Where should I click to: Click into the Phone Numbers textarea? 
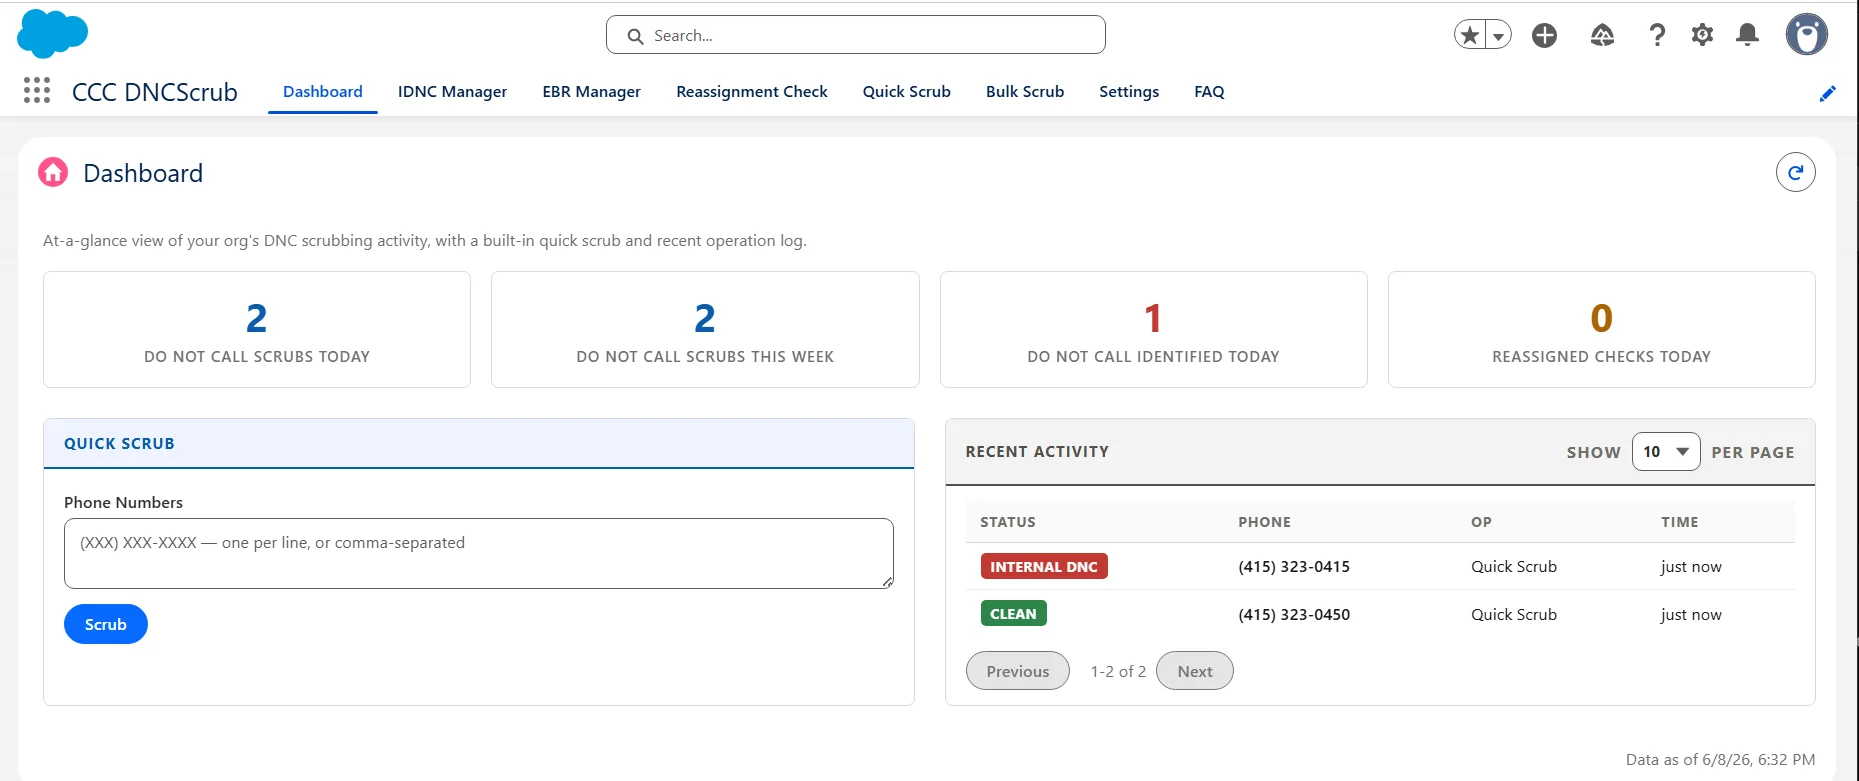tap(478, 553)
